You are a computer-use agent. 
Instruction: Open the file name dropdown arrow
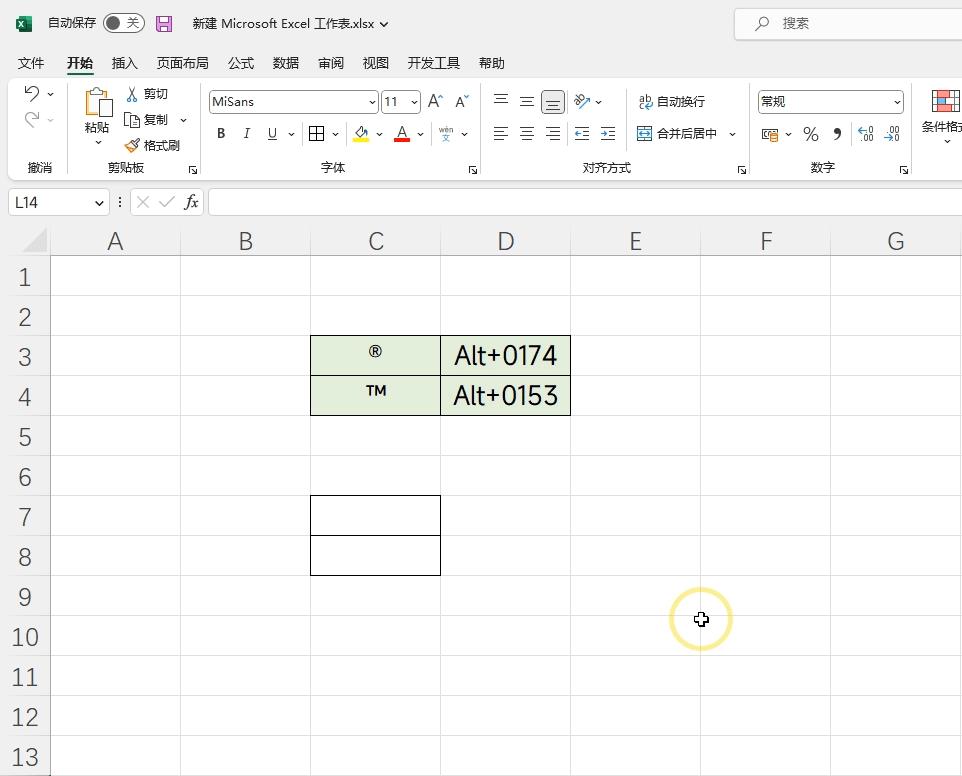click(x=384, y=25)
